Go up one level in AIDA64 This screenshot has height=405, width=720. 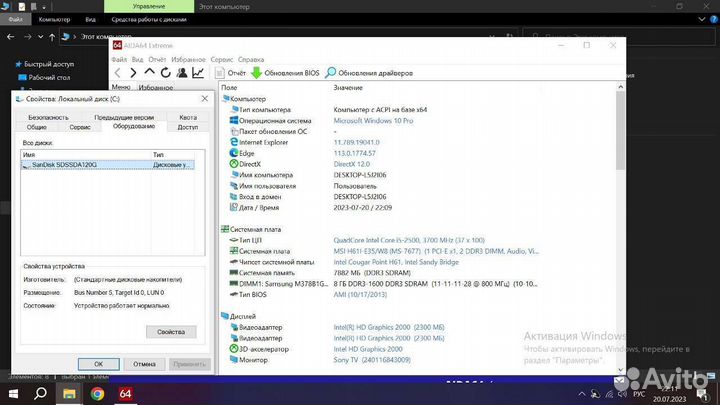tap(149, 72)
